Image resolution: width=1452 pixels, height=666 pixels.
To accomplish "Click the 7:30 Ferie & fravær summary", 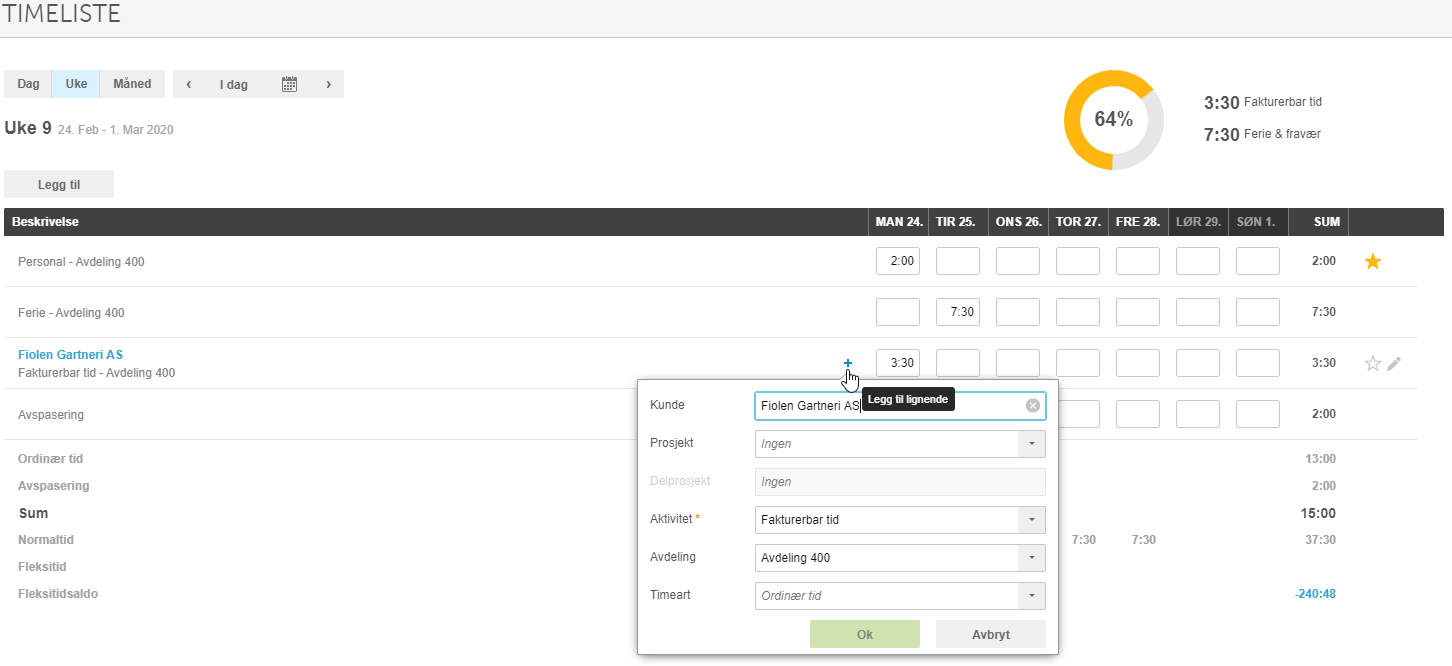I will (x=1262, y=134).
